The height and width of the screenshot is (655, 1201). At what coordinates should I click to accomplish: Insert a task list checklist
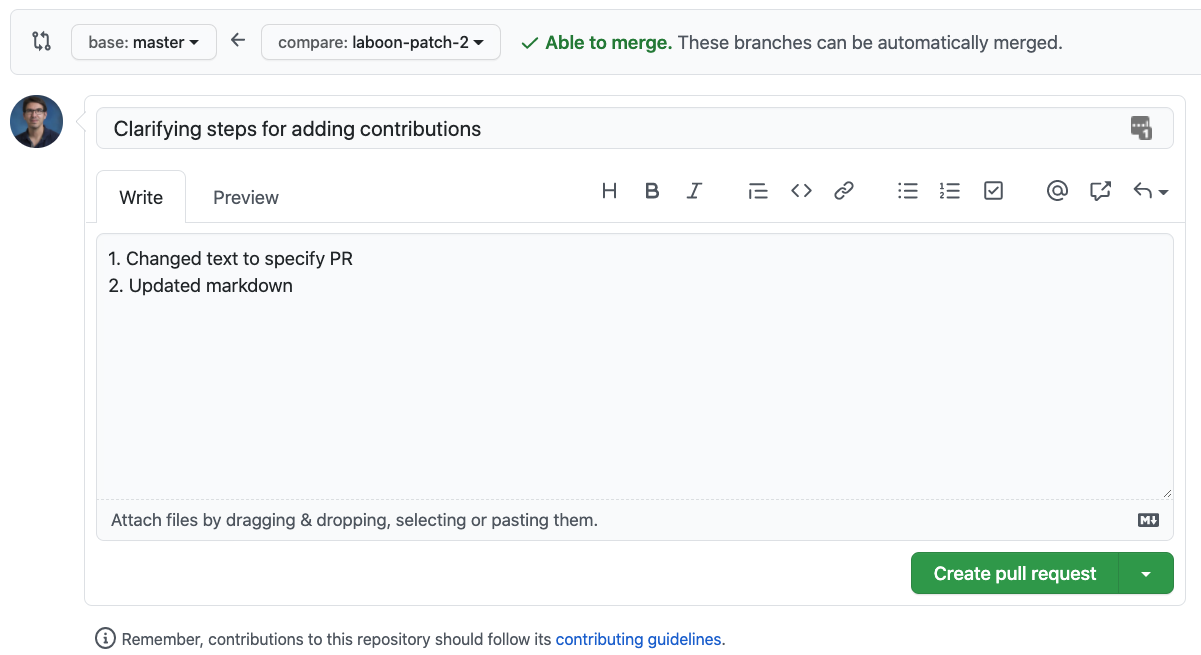coord(993,190)
